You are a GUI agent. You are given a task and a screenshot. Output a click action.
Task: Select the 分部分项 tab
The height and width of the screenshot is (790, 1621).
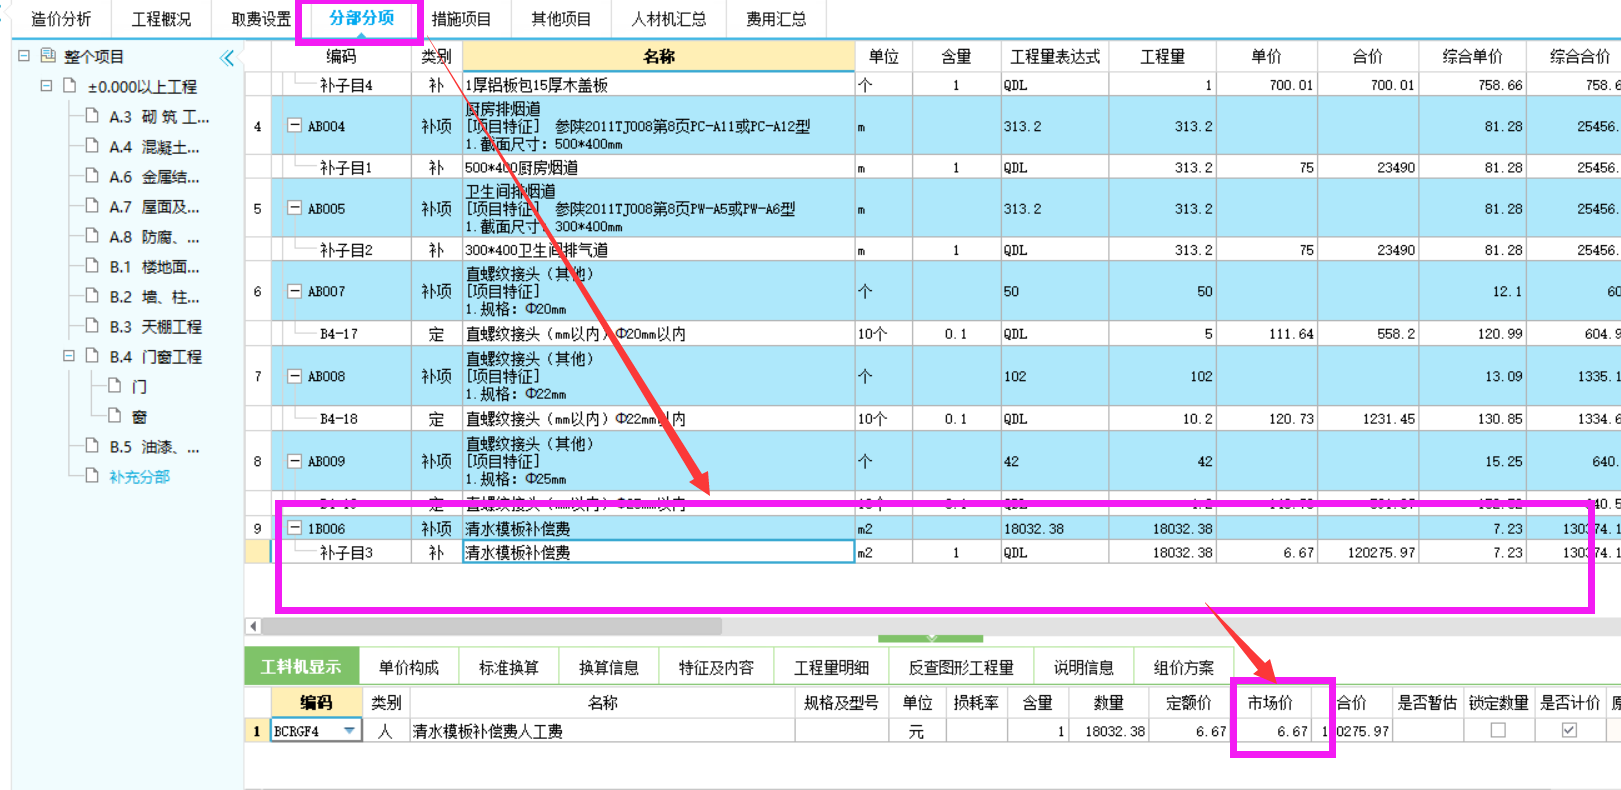pos(361,18)
